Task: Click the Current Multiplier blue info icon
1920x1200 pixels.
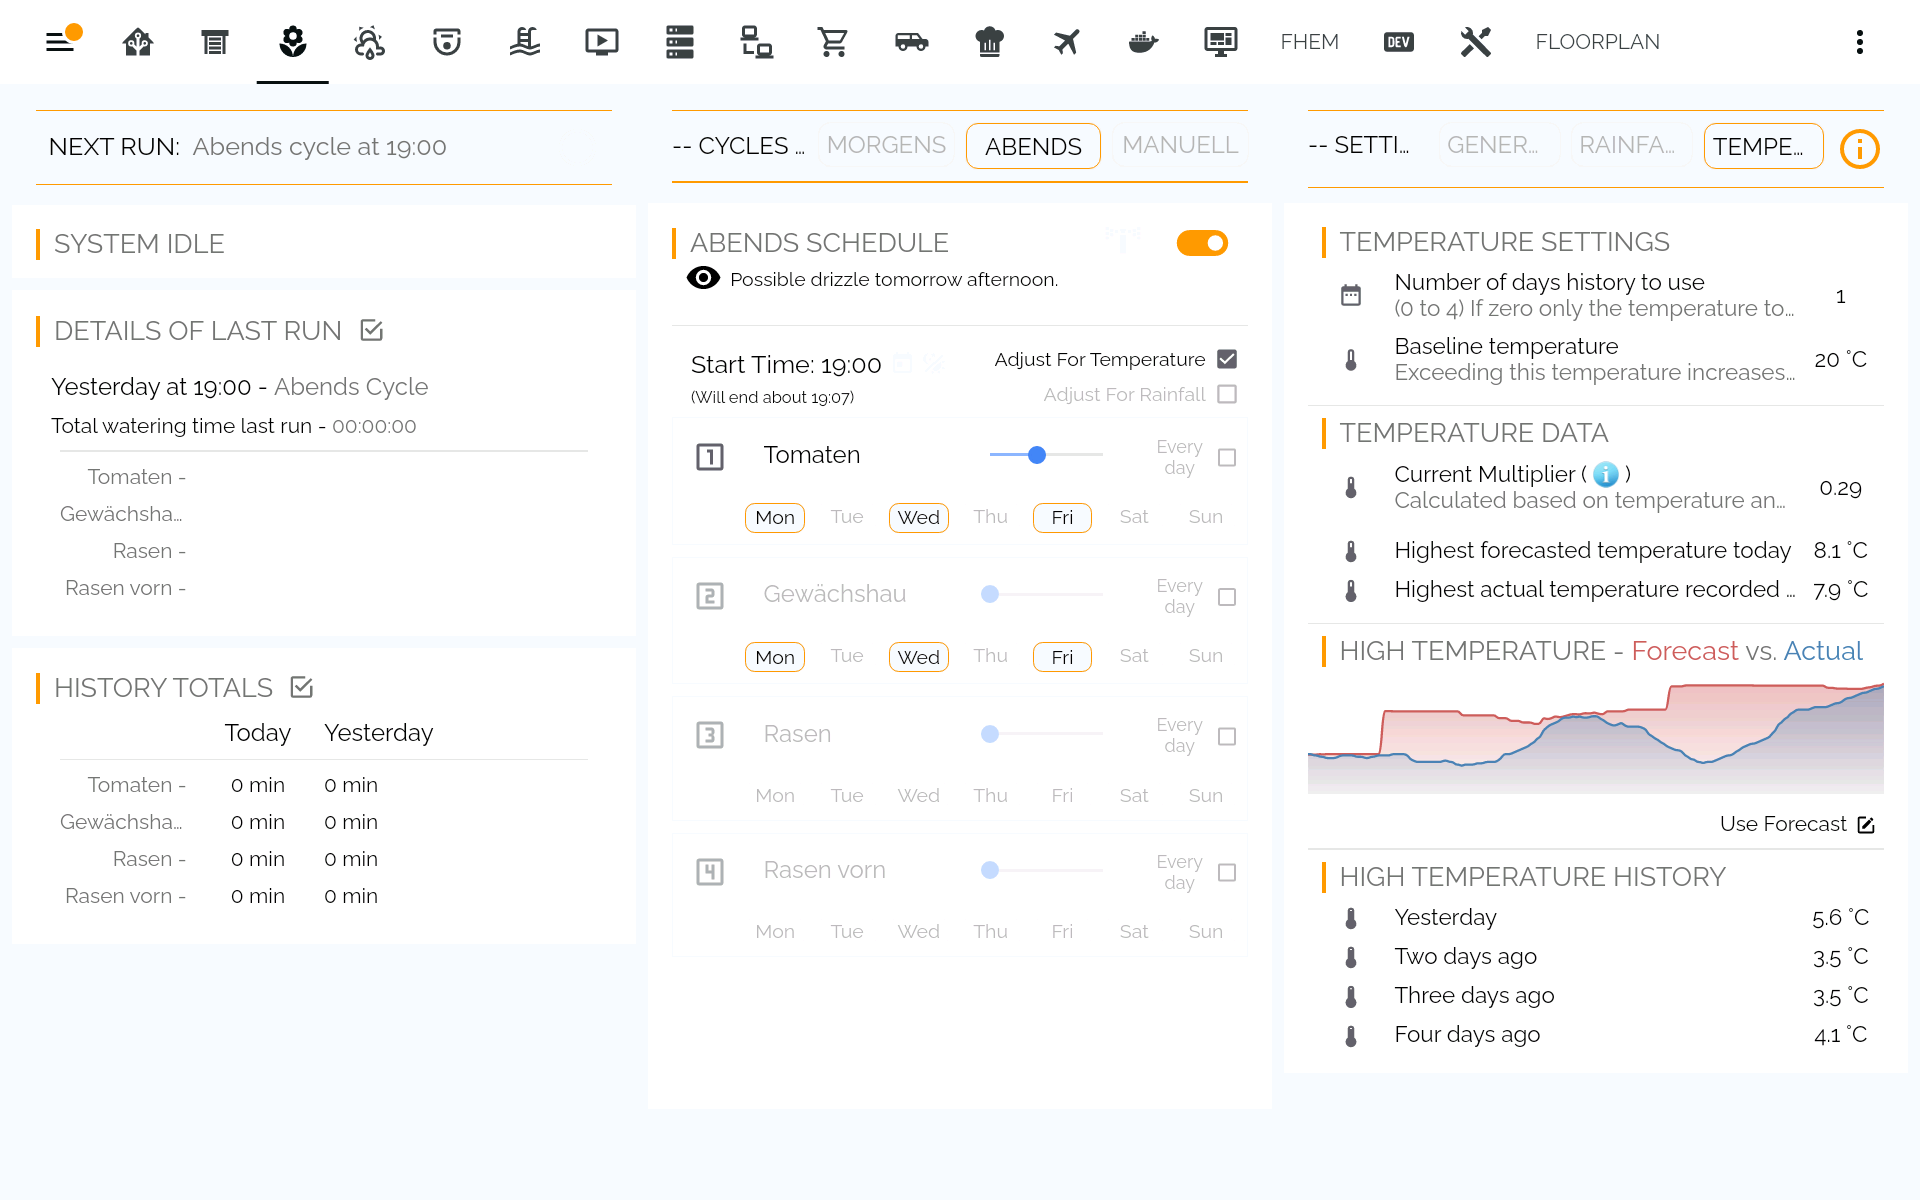Action: coord(1605,474)
